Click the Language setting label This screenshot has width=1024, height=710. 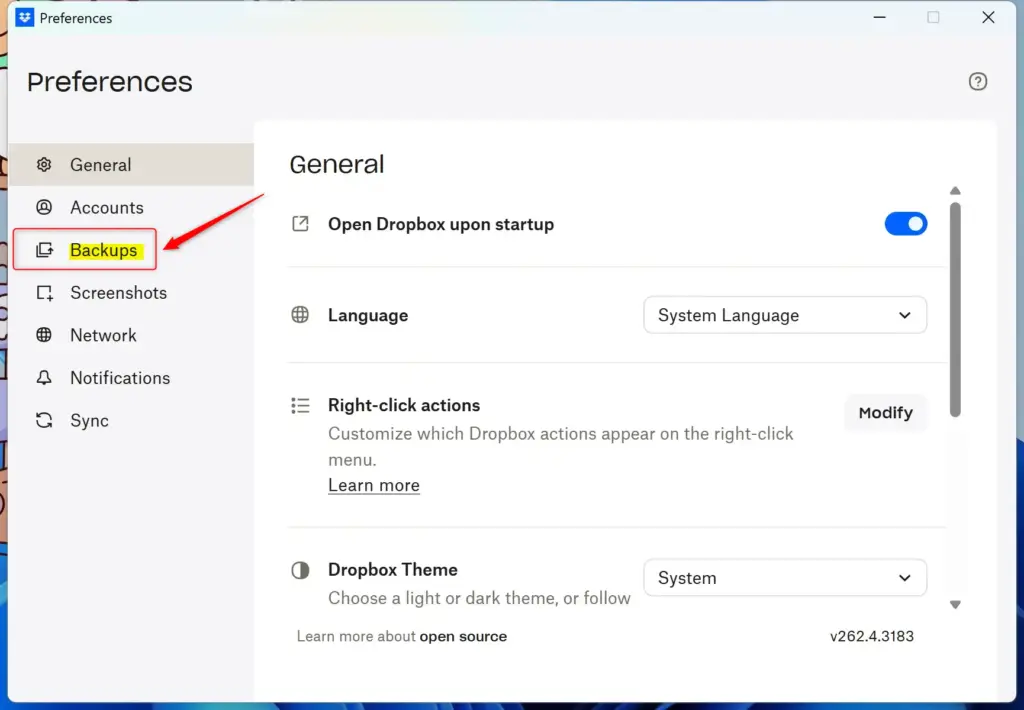click(368, 315)
